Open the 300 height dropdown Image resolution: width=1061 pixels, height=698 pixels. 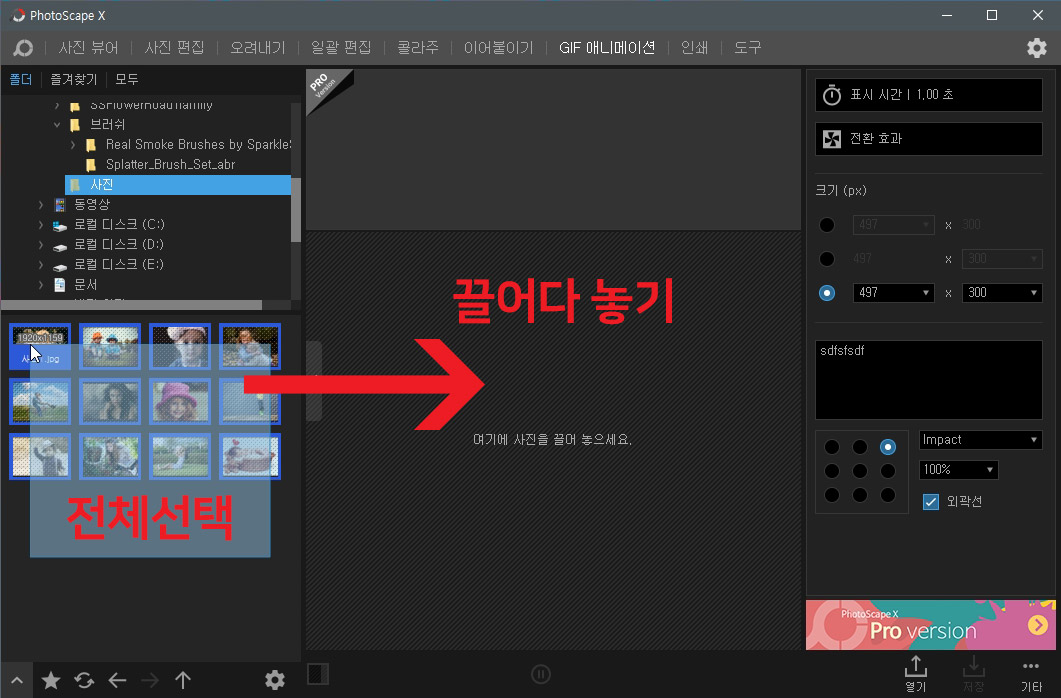coord(1002,293)
